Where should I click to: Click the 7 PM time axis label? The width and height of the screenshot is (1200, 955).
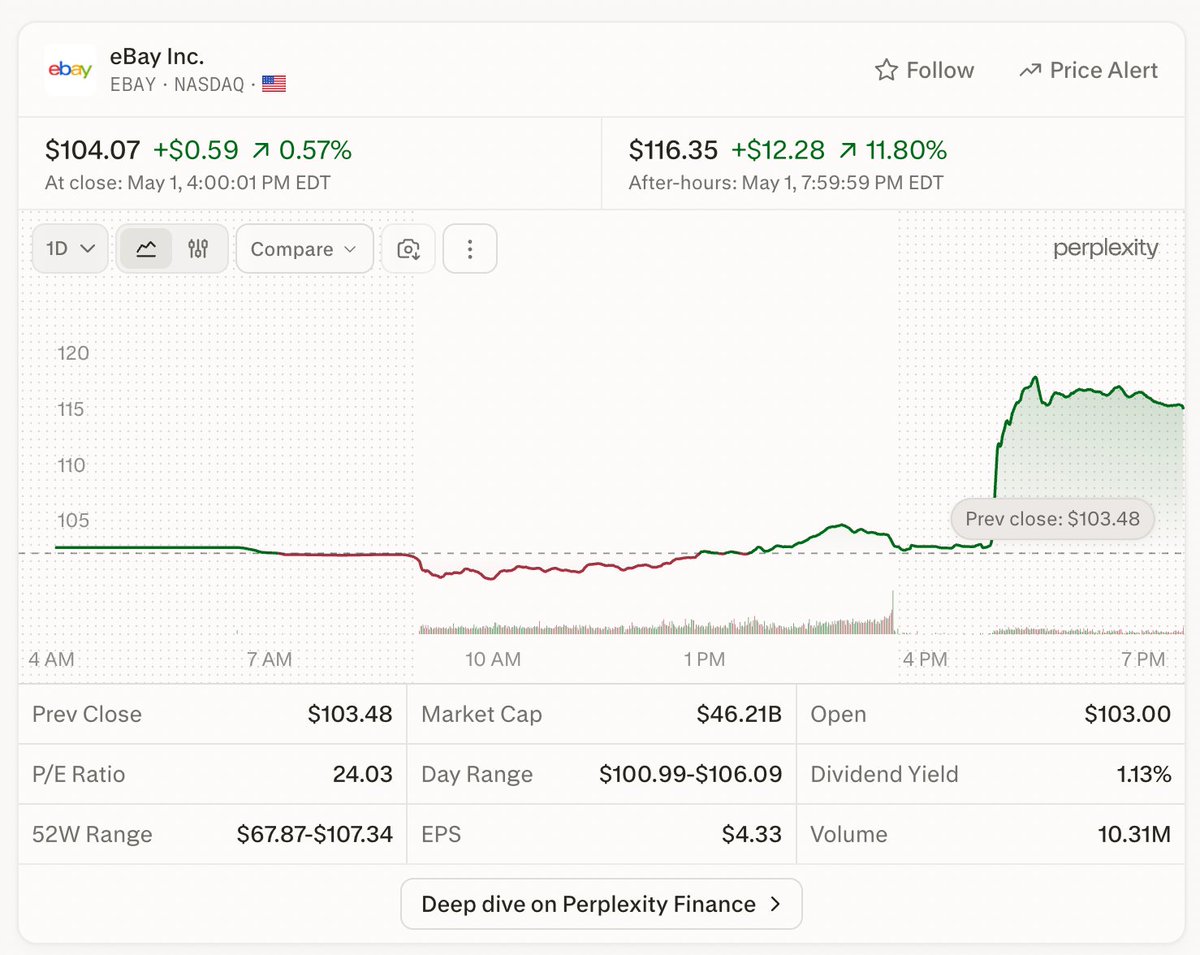pyautogui.click(x=1143, y=660)
